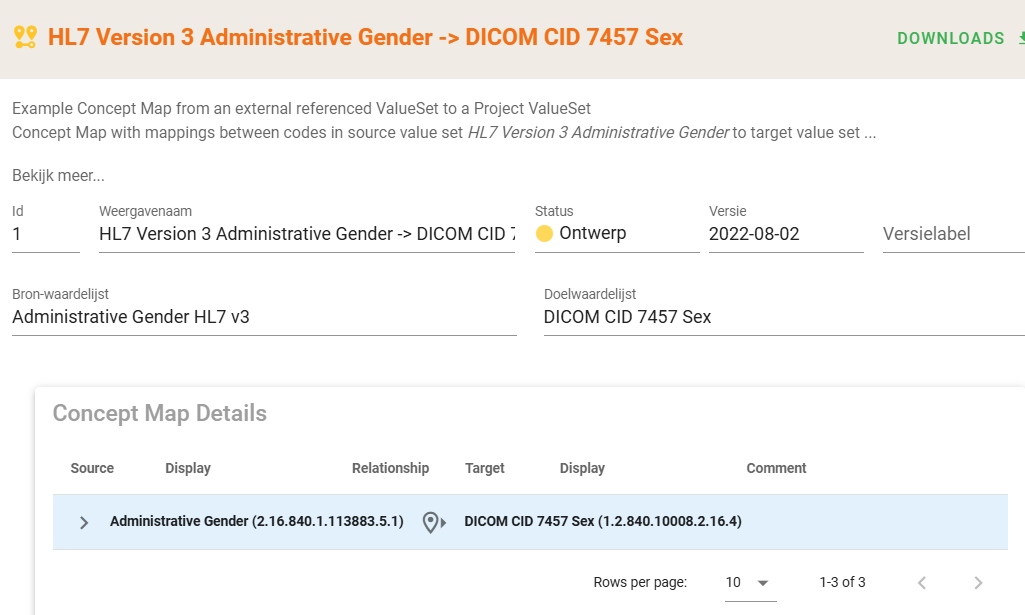Screen dimensions: 1025x615
Task: Click the Versielabel input field
Action: [x=950, y=234]
